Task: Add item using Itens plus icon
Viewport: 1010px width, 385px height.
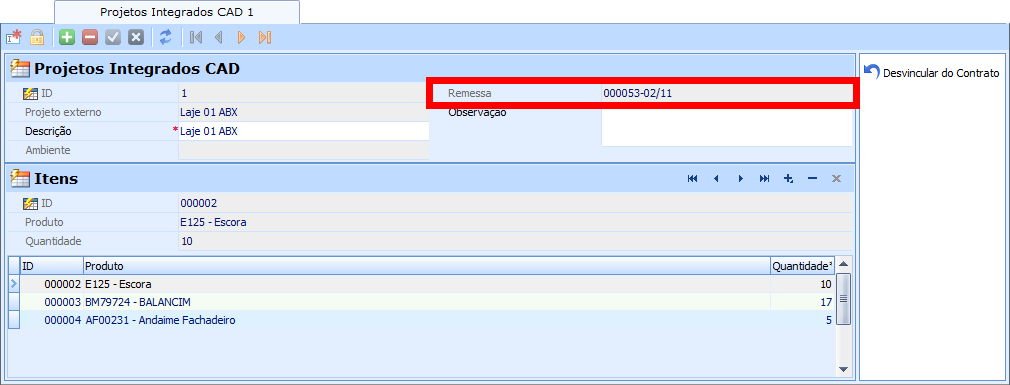Action: pyautogui.click(x=788, y=178)
